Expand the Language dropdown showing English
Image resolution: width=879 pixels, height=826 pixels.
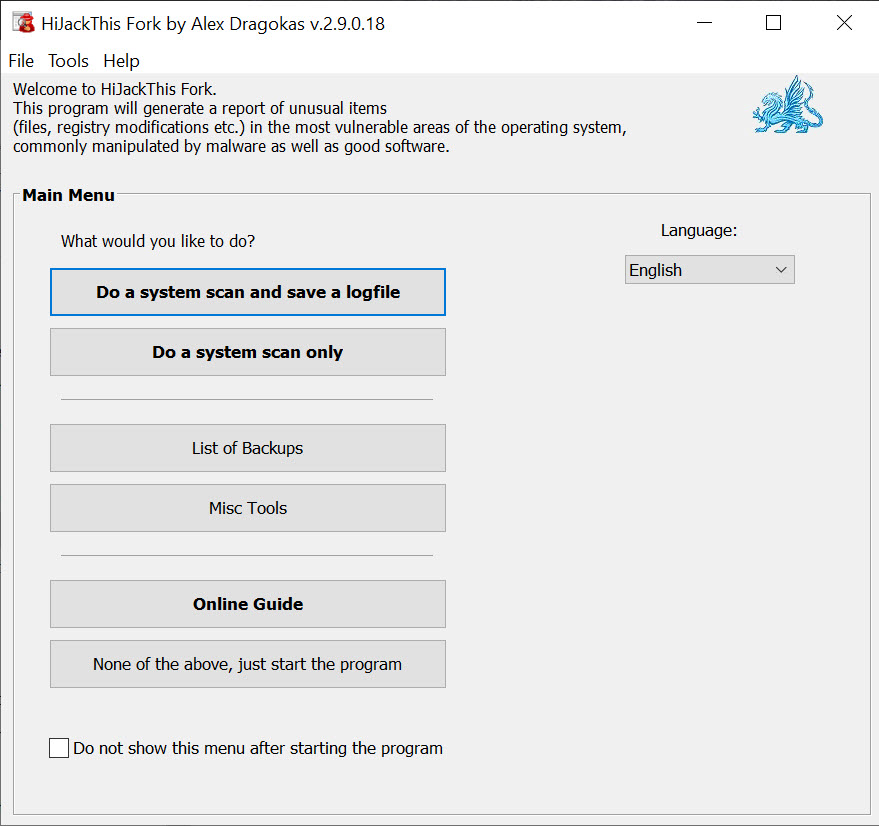710,270
